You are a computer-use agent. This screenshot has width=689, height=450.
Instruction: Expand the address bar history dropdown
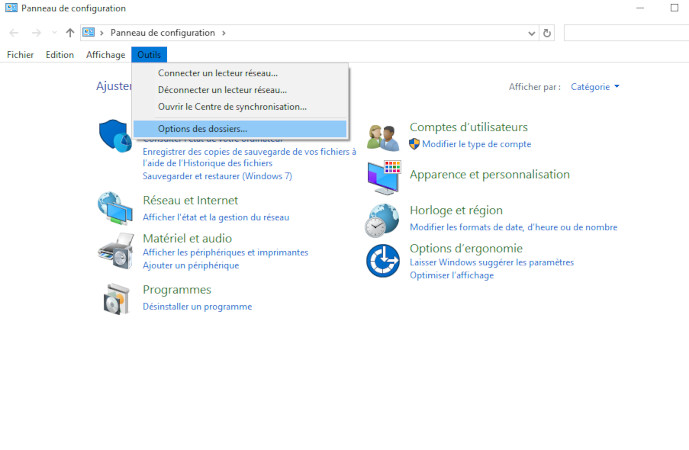[x=531, y=33]
